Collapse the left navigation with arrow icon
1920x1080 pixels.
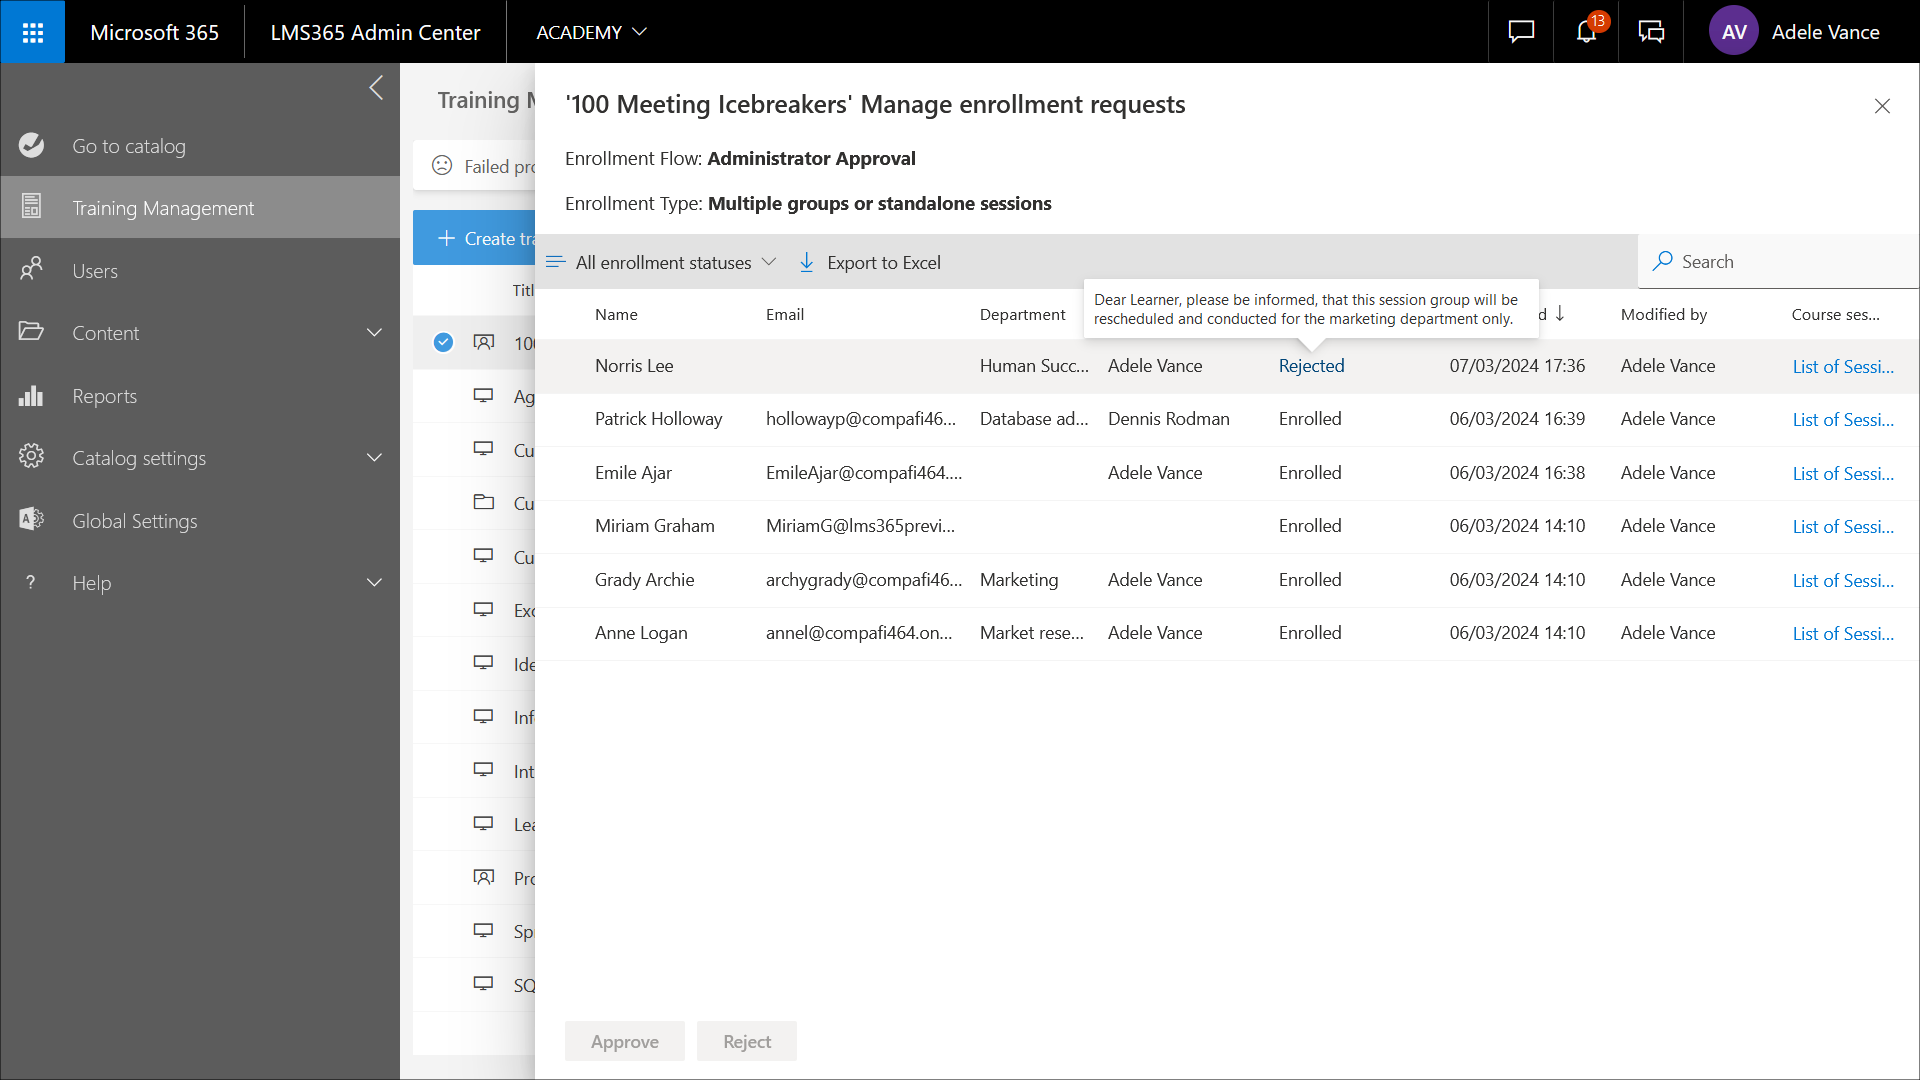[x=376, y=88]
